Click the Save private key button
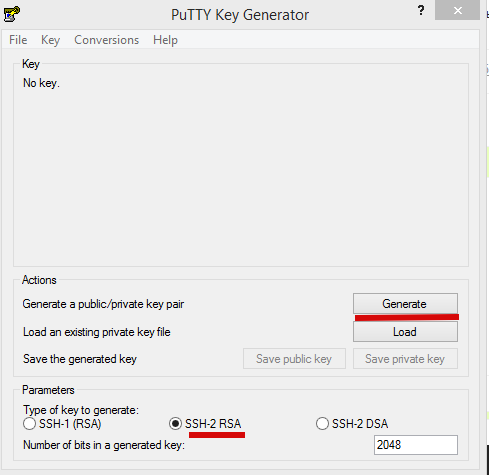This screenshot has height=475, width=489. point(405,359)
